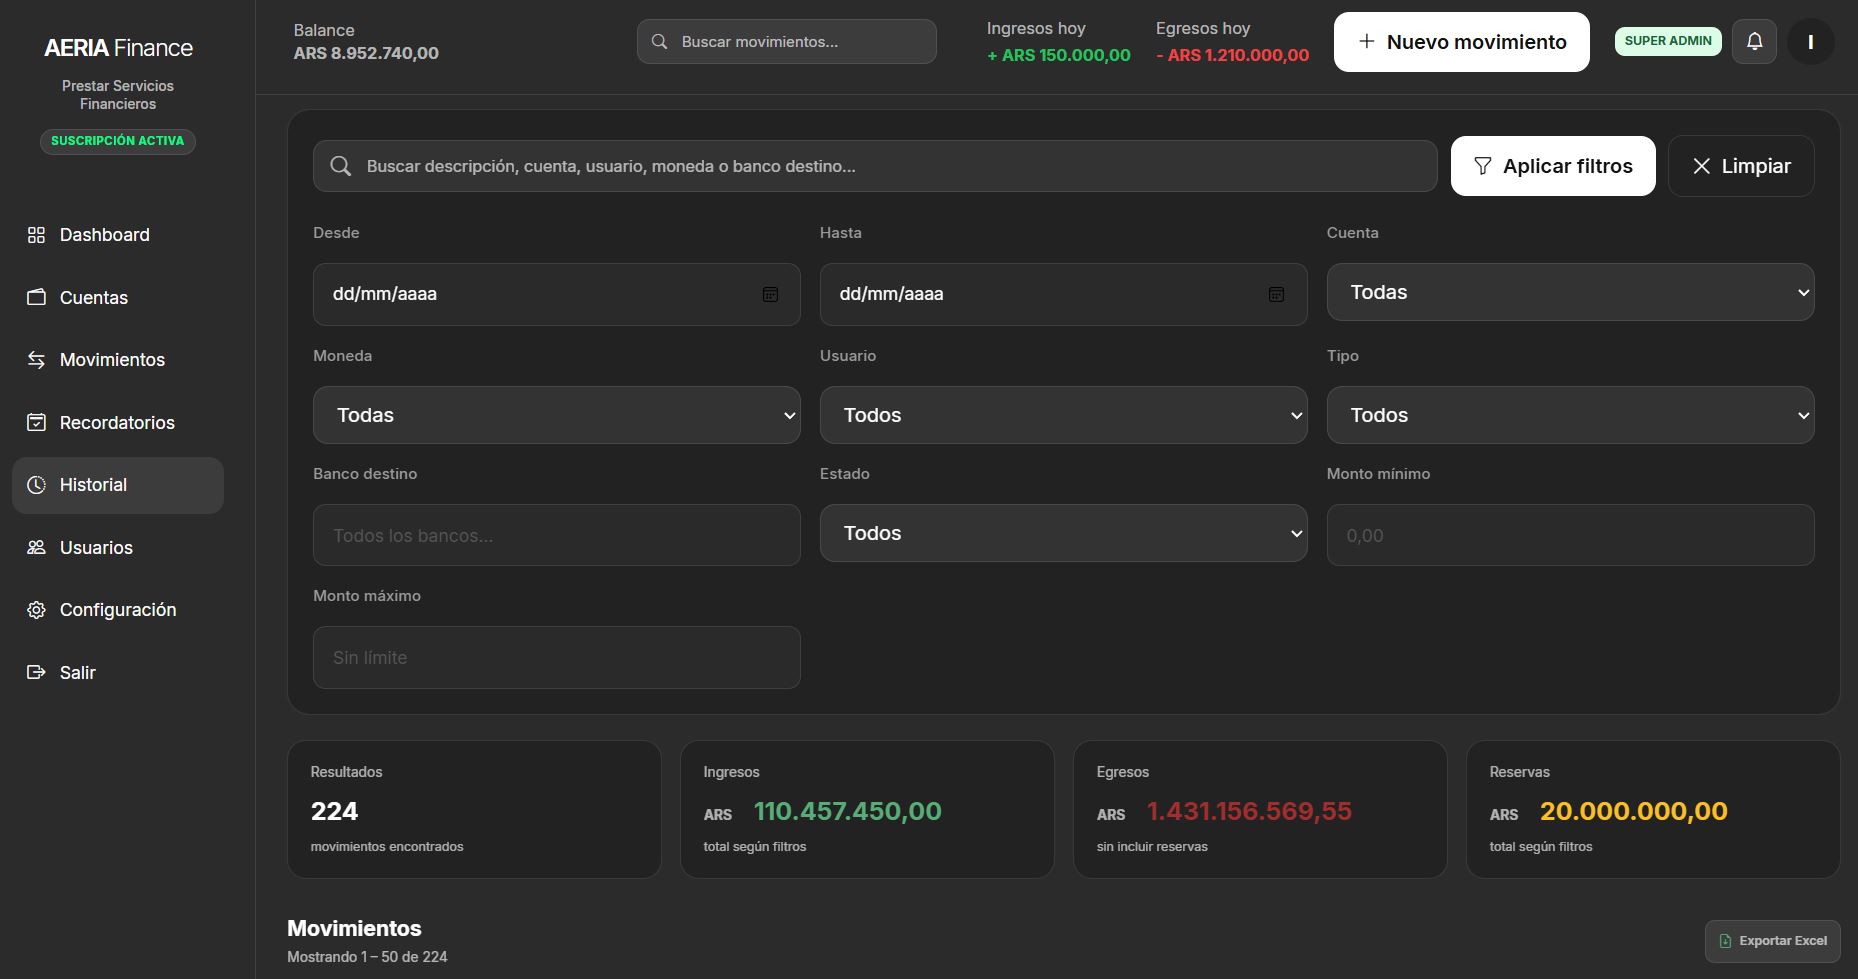Open the Desde date picker calendar icon
The height and width of the screenshot is (979, 1858).
pos(770,294)
